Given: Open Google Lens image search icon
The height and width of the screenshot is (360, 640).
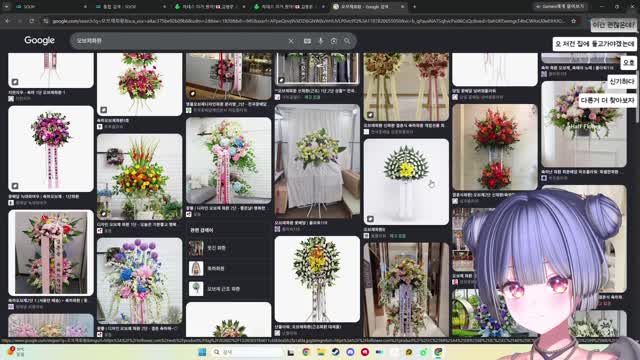Looking at the screenshot, I should [334, 41].
